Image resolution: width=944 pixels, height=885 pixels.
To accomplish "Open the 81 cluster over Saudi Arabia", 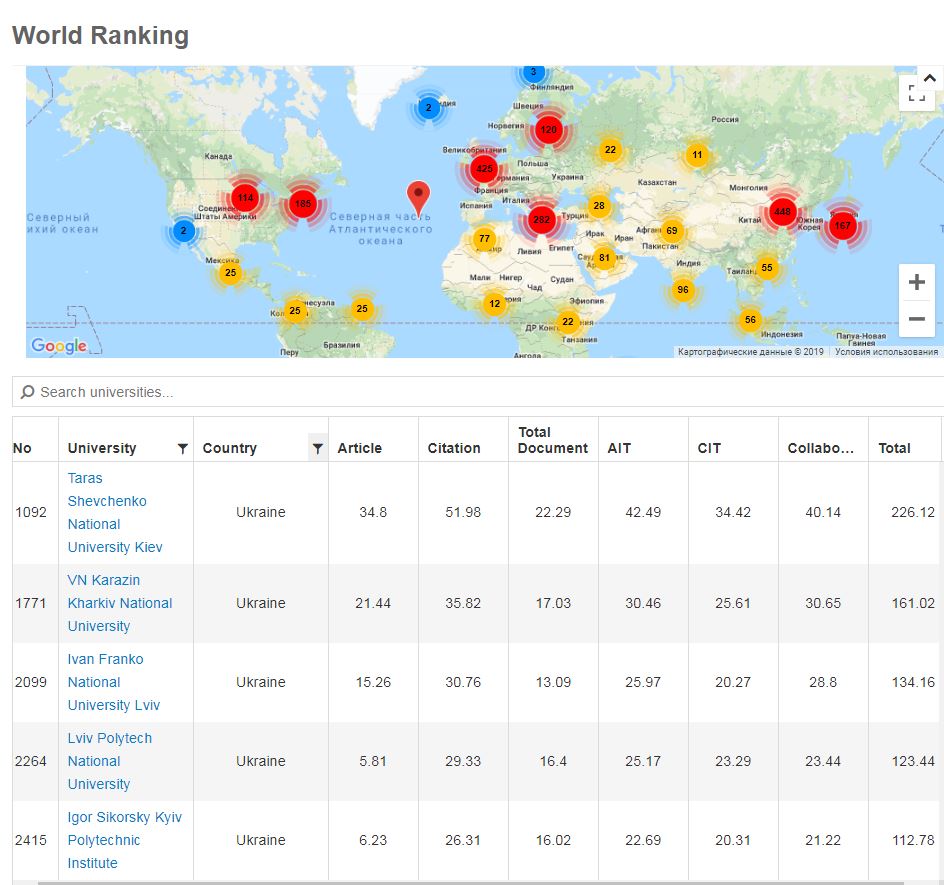I will coord(604,258).
